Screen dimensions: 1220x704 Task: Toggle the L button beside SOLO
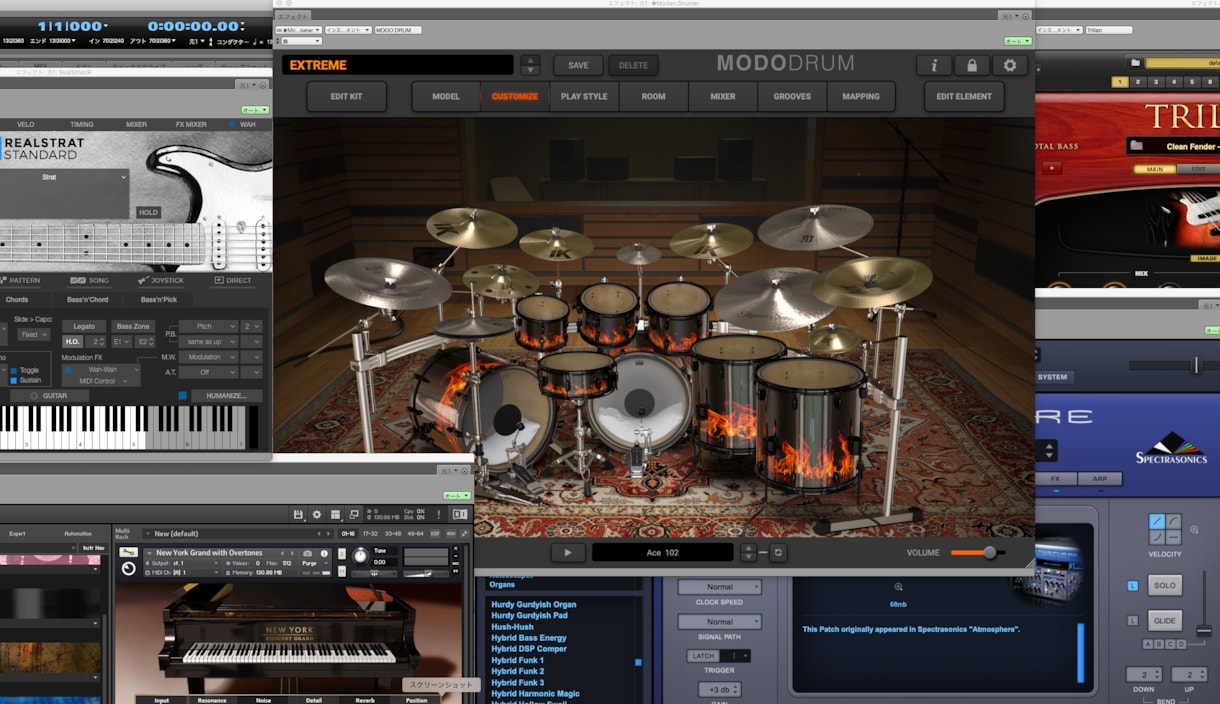coord(1133,585)
